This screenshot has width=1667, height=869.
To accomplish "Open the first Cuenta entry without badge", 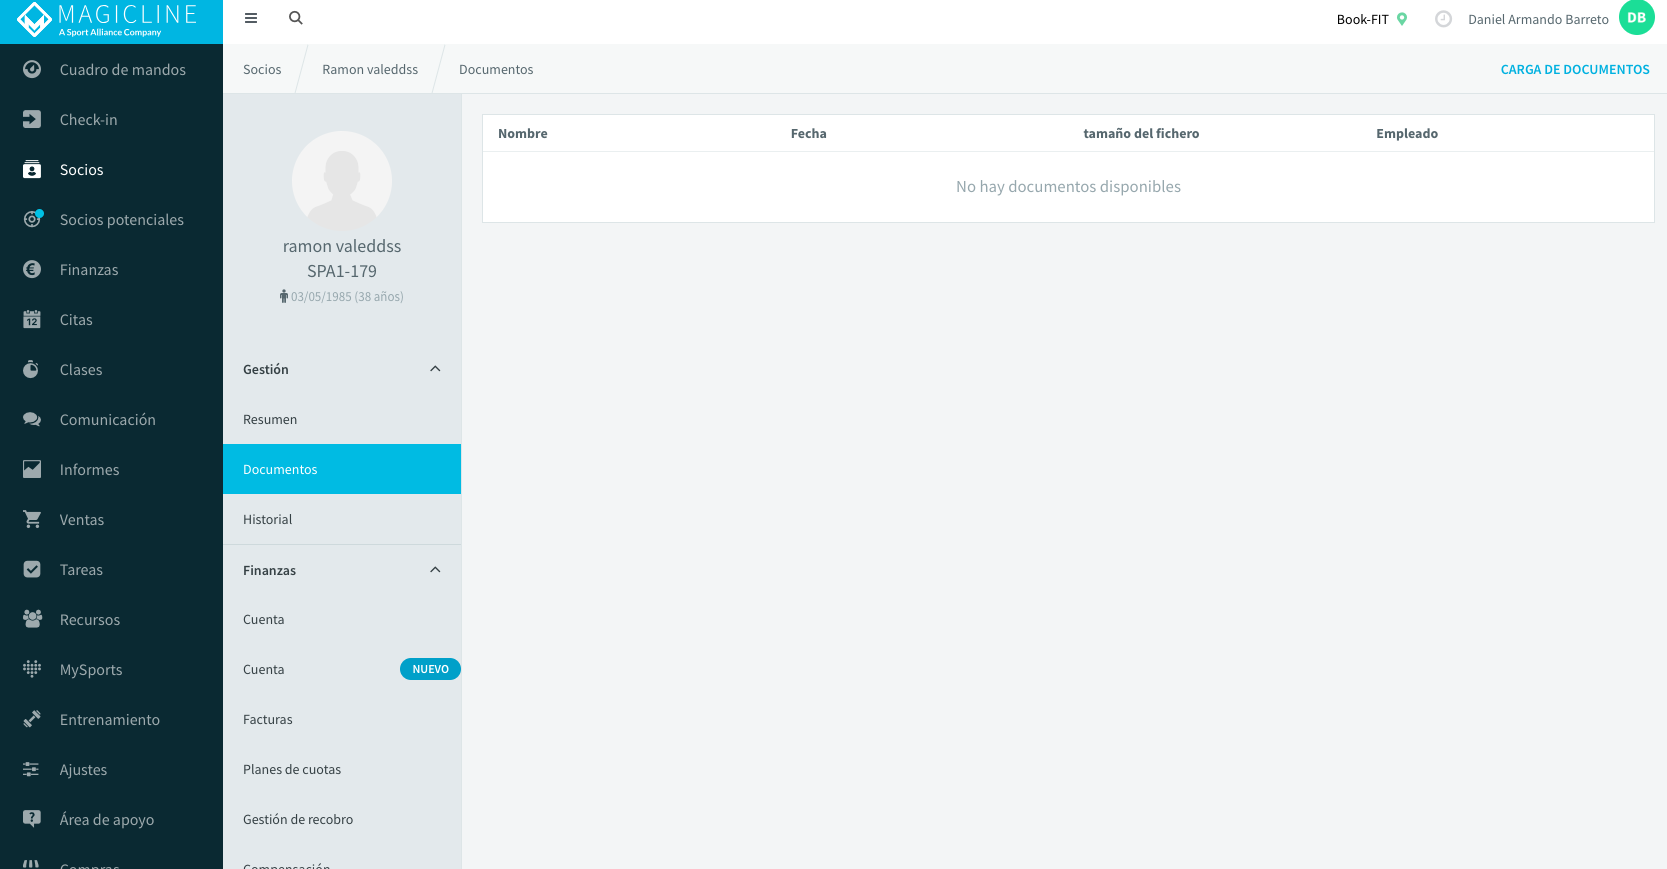I will point(342,619).
